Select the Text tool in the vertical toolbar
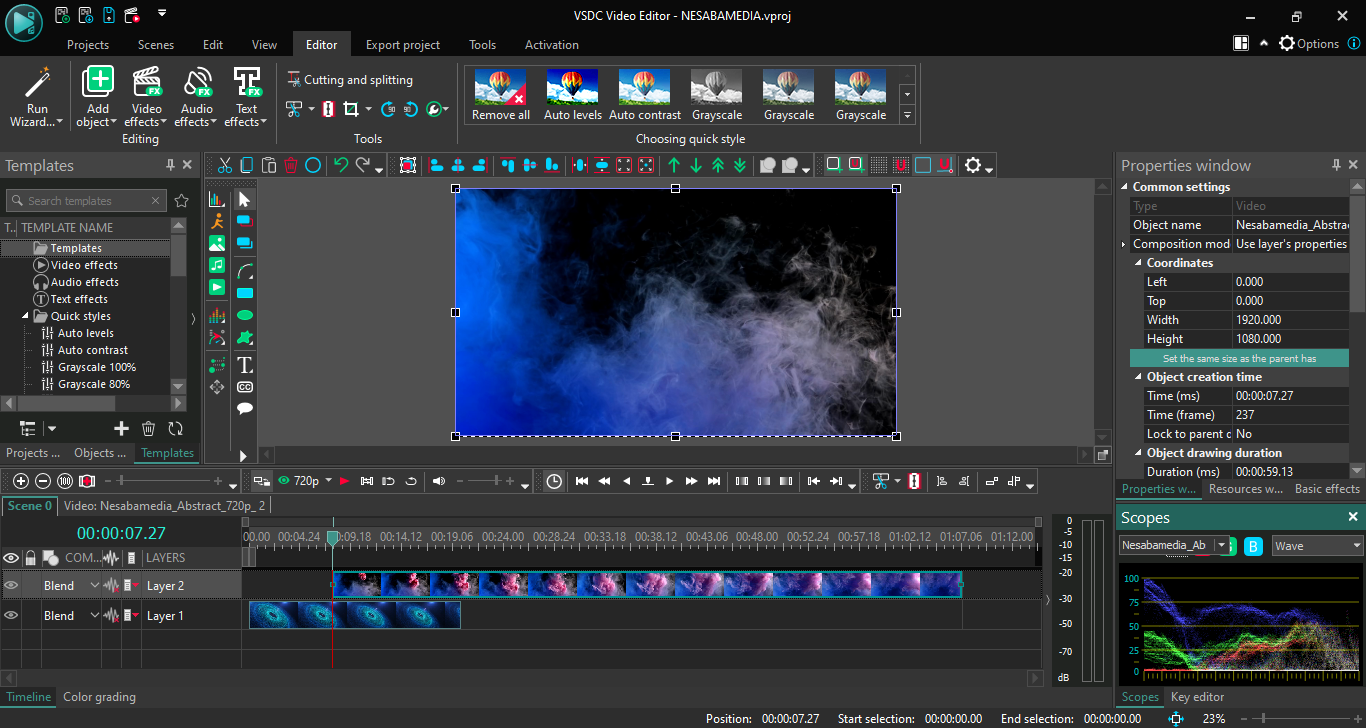This screenshot has height=728, width=1366. tap(245, 365)
